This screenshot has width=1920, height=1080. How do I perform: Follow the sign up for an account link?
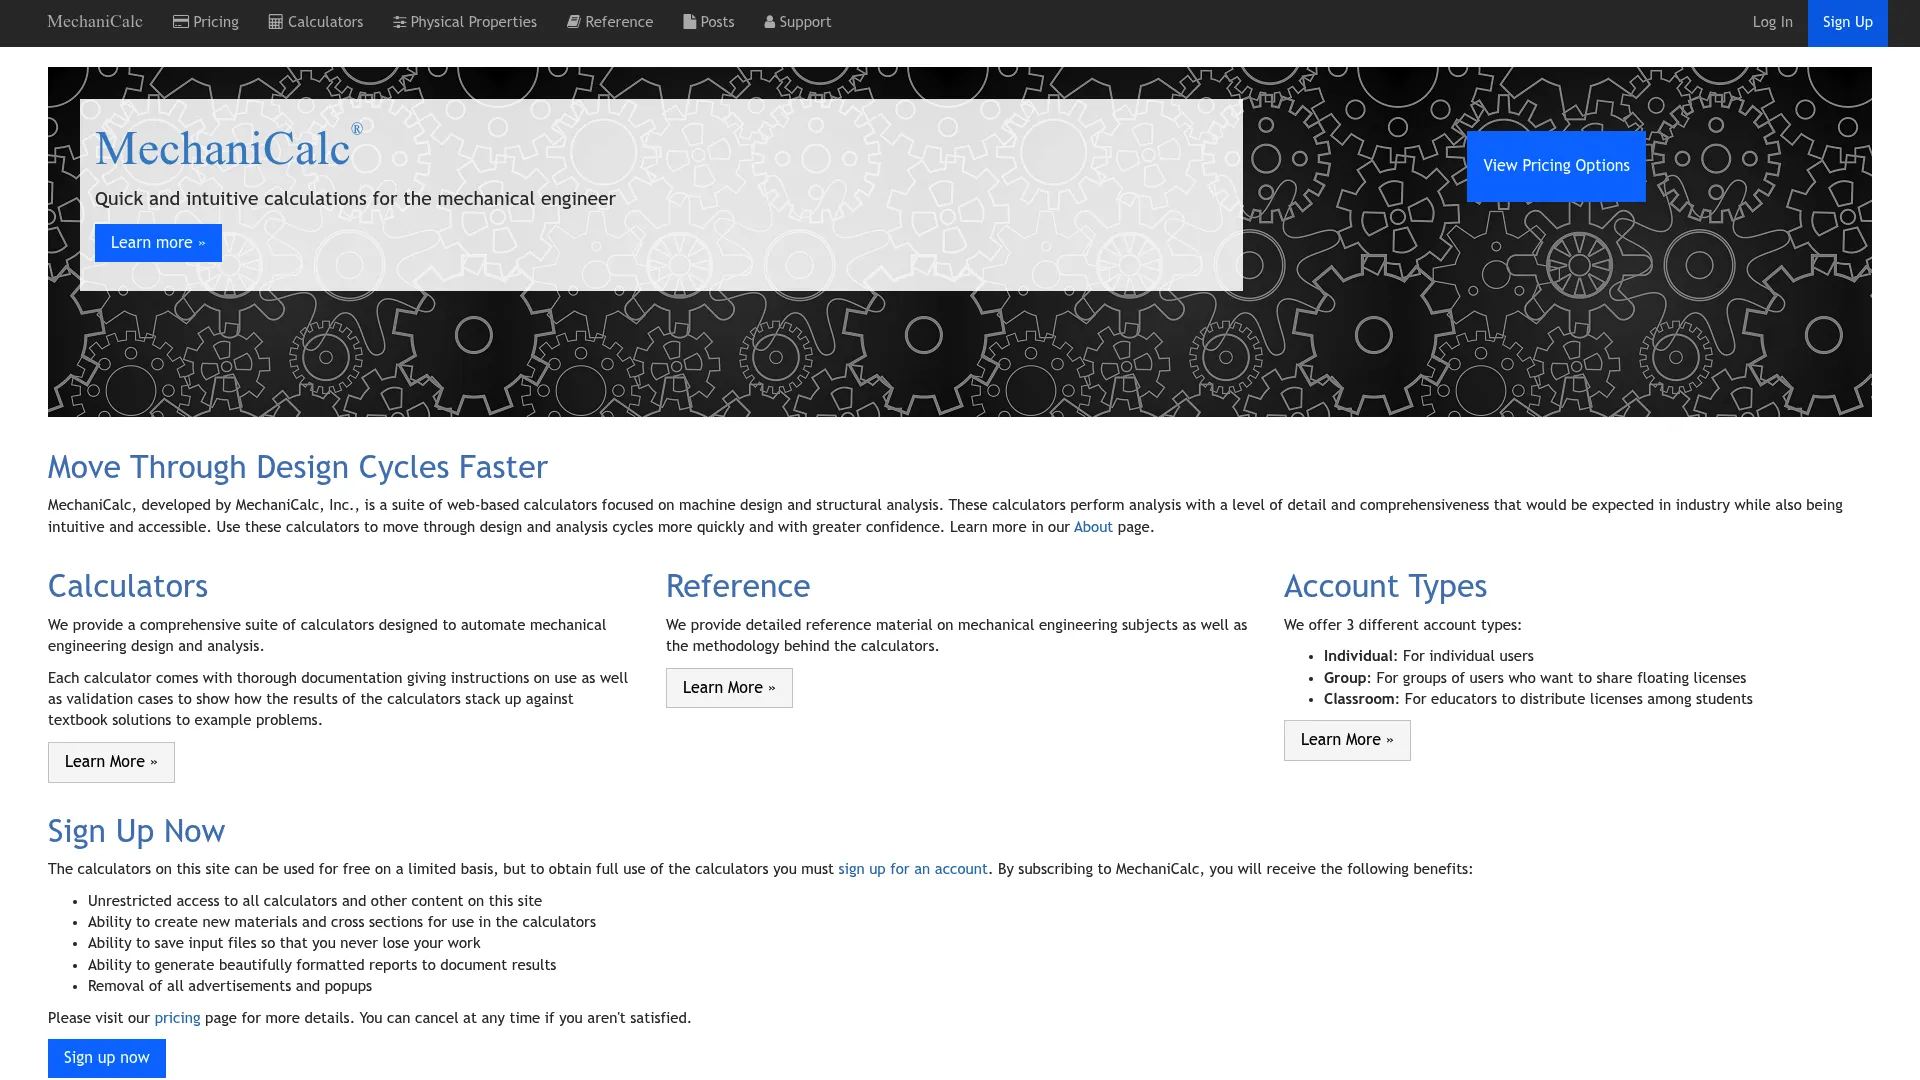[x=912, y=869]
